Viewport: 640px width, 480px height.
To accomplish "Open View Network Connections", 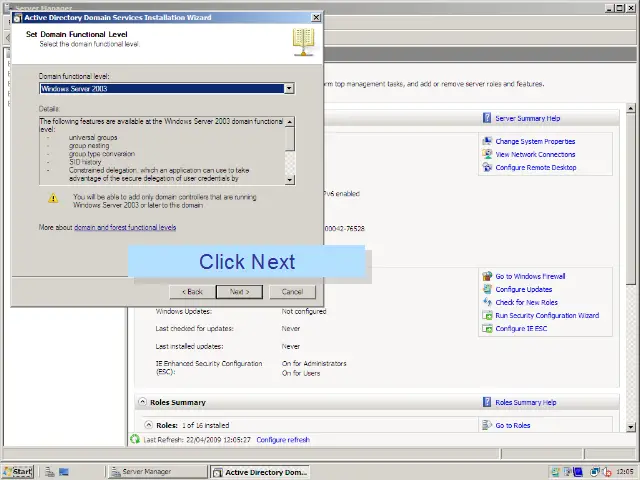I will (x=535, y=155).
